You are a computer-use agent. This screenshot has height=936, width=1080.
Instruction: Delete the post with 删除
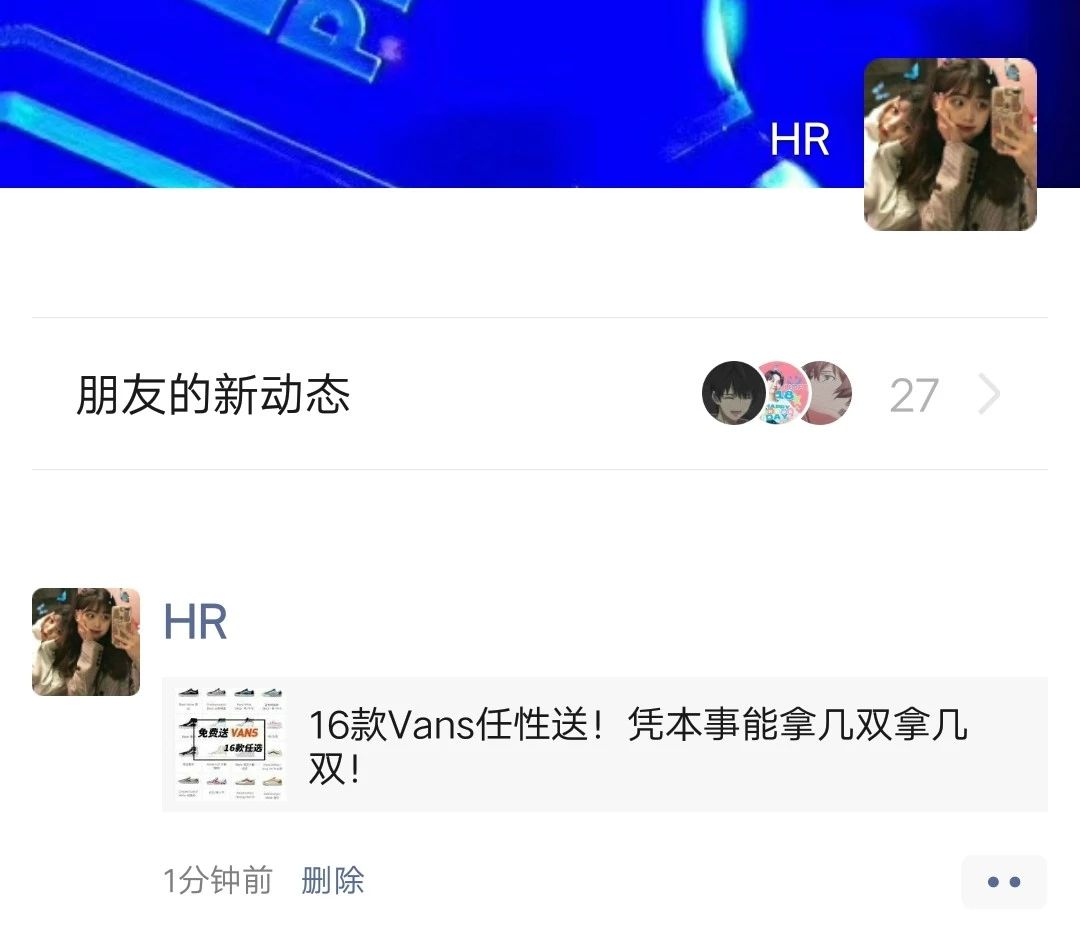333,880
